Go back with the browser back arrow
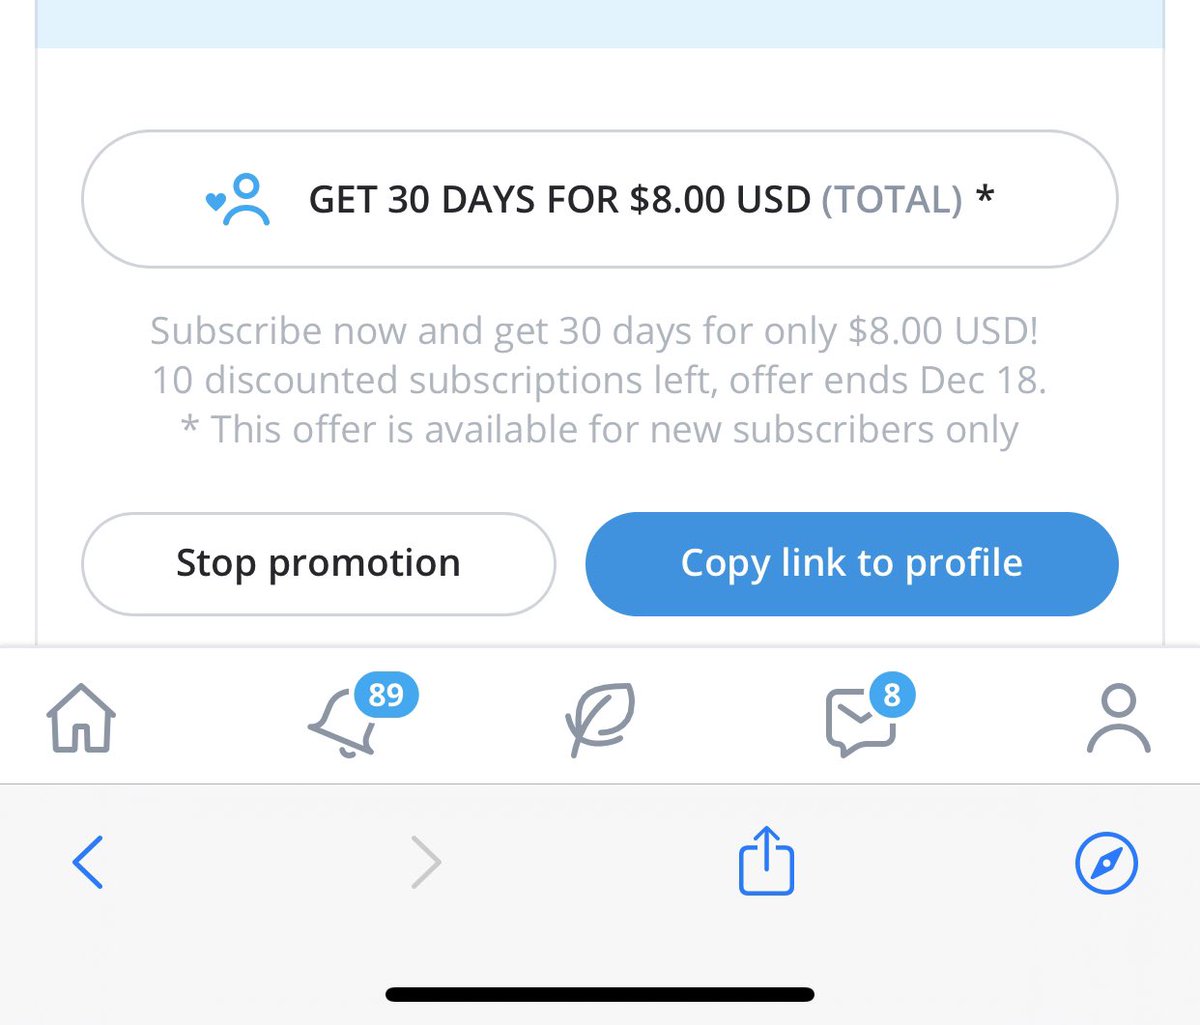This screenshot has width=1200, height=1025. [x=88, y=862]
